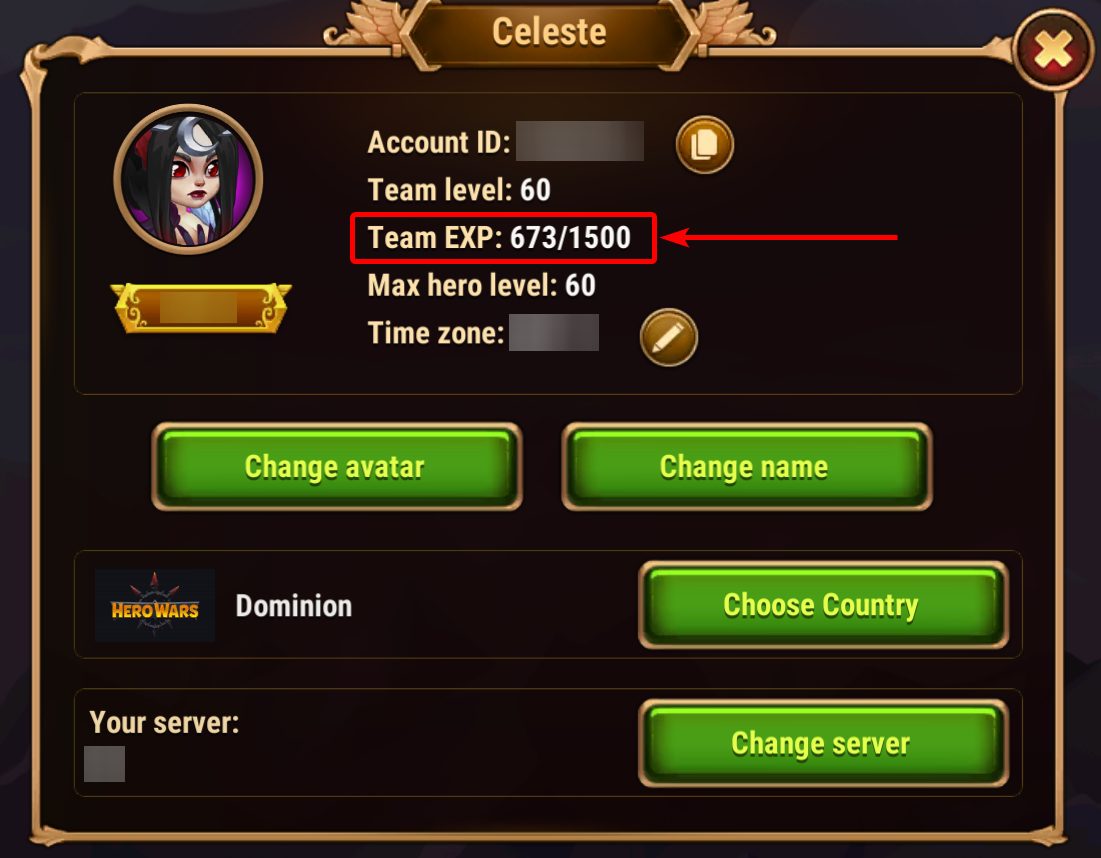Click the Your server label
Image resolution: width=1101 pixels, height=858 pixels.
pos(164,722)
